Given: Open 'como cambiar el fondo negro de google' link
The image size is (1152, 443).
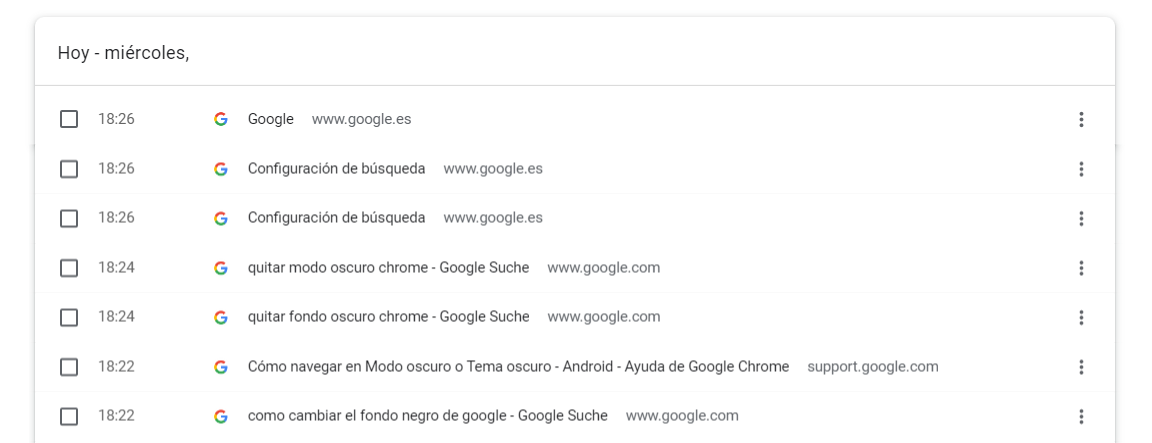Looking at the screenshot, I should [427, 416].
